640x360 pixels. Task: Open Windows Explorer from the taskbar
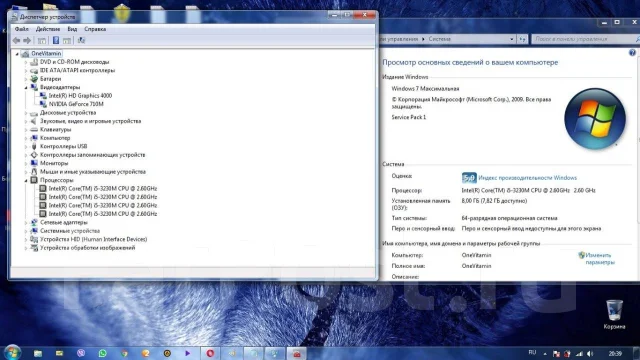(38, 353)
